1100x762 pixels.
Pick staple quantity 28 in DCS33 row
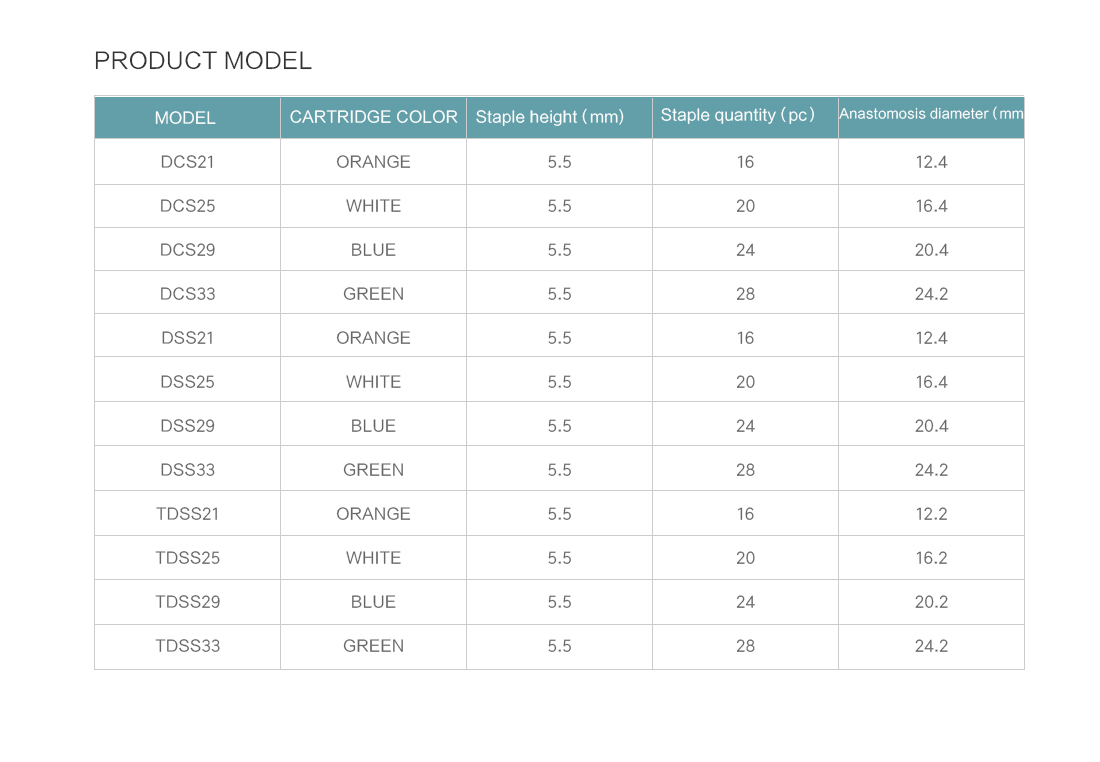tap(745, 294)
